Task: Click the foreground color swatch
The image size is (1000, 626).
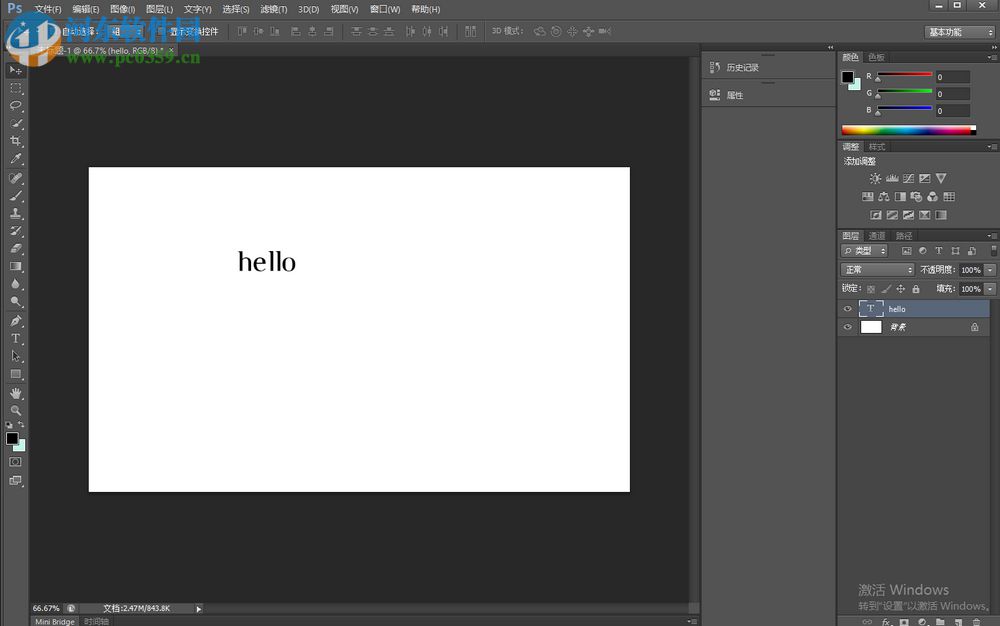Action: [x=12, y=436]
